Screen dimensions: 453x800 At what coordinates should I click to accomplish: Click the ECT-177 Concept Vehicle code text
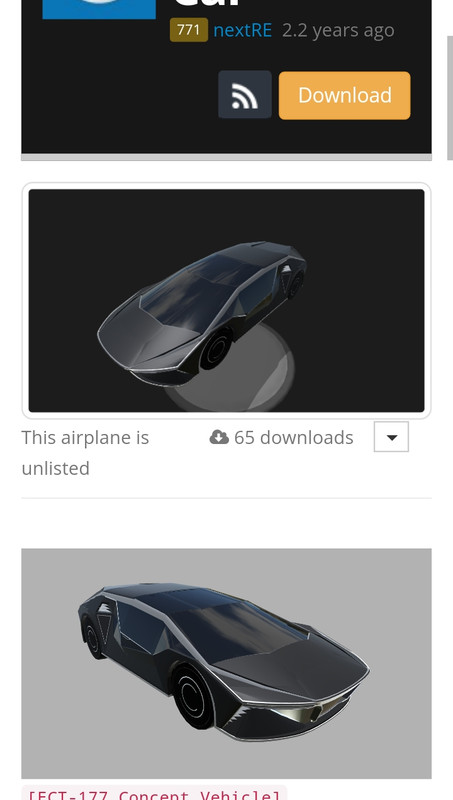click(154, 794)
